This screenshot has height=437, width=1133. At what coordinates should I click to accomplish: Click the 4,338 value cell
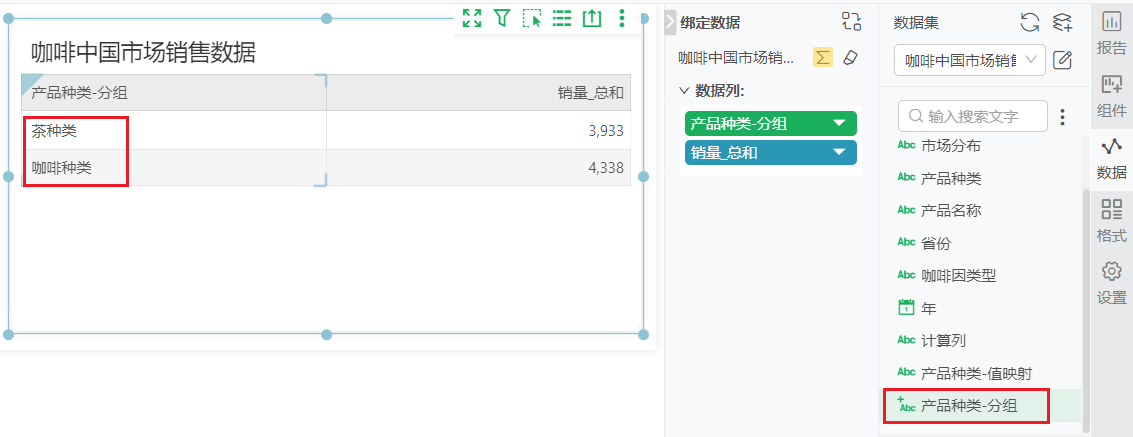(x=478, y=168)
